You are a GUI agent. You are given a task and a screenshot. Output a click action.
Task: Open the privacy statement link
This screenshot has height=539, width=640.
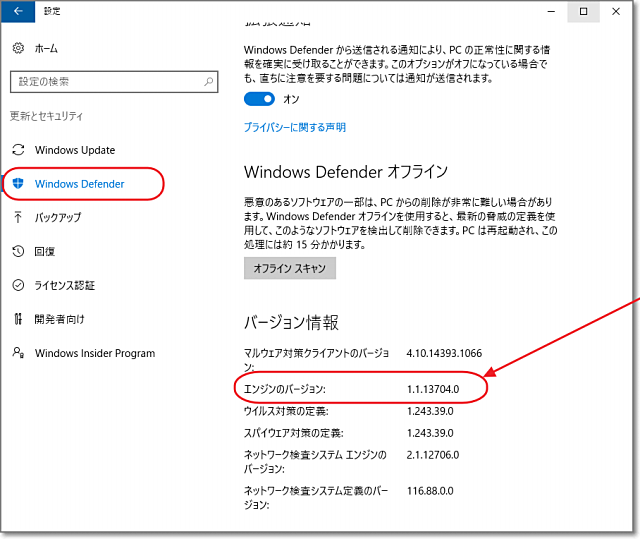(x=295, y=127)
